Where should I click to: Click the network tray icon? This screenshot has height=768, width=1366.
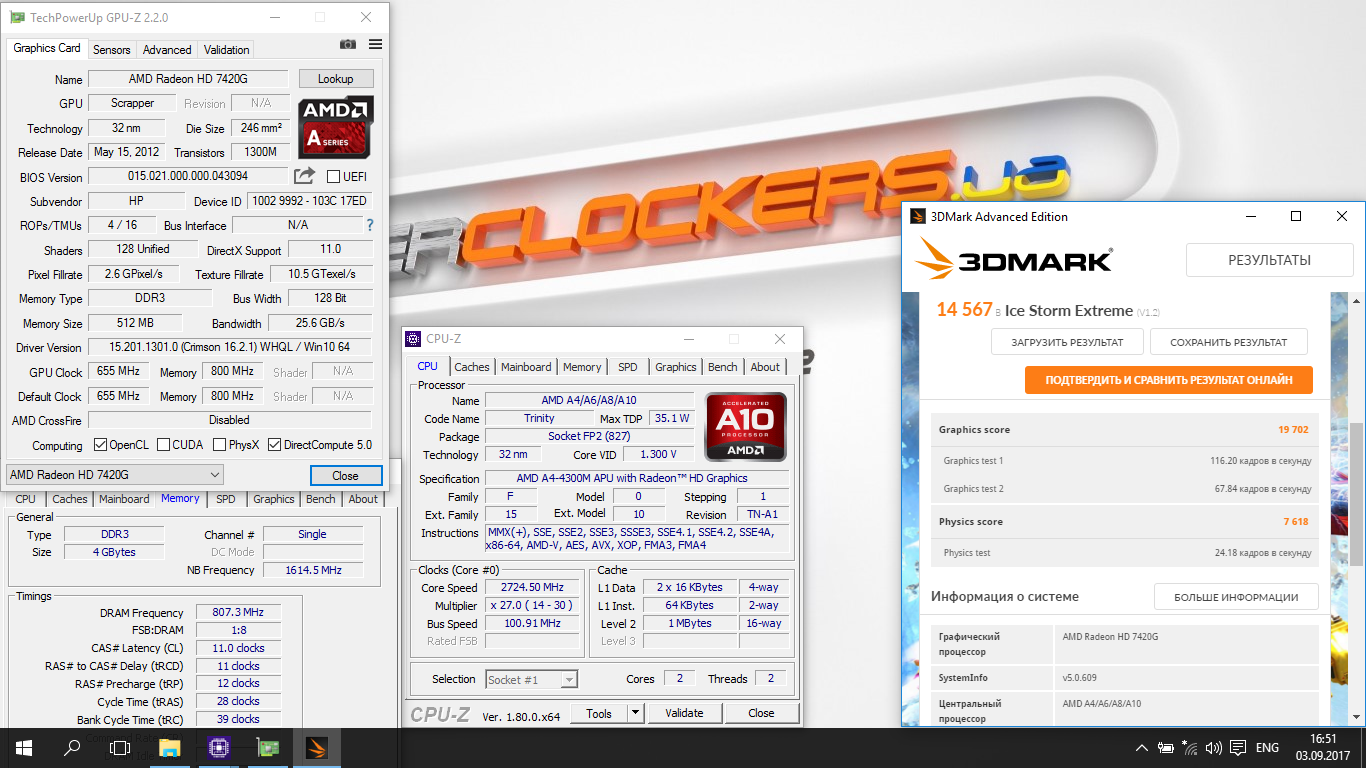1190,747
